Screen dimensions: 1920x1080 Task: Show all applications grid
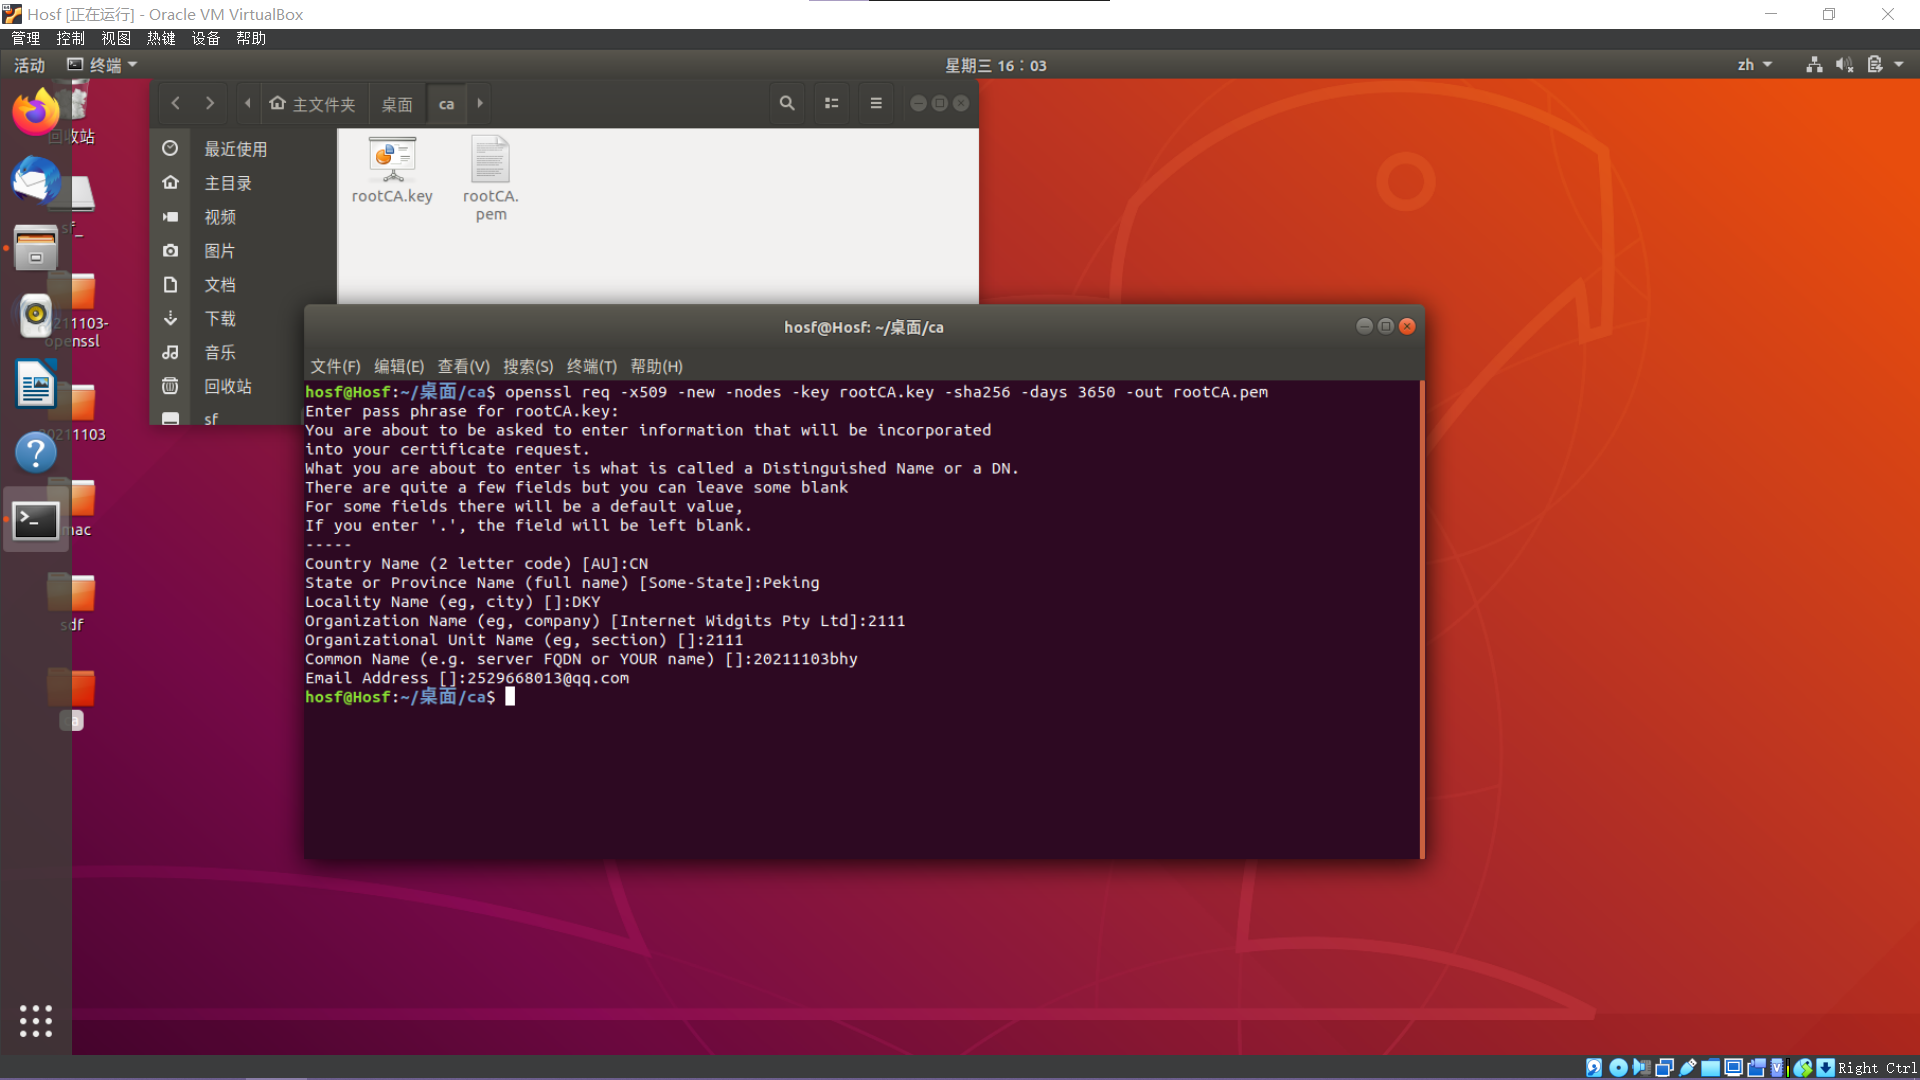(36, 1020)
